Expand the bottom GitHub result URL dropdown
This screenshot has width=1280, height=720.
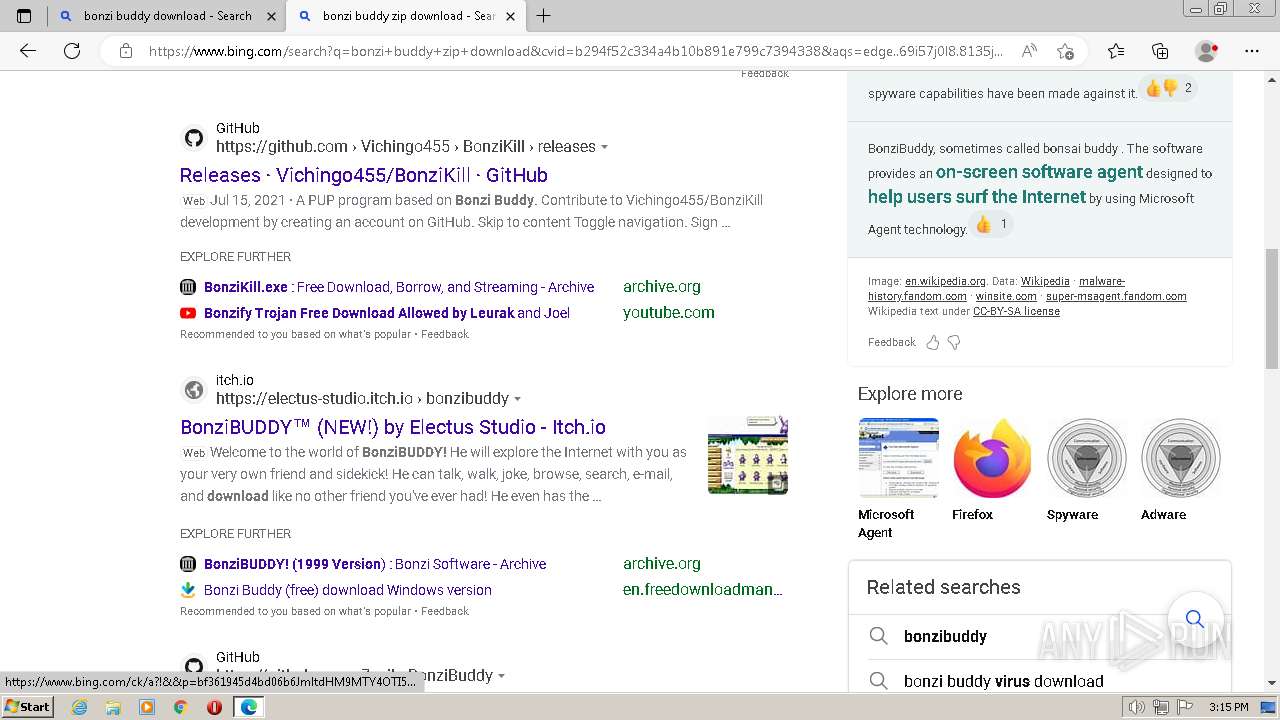coord(501,676)
